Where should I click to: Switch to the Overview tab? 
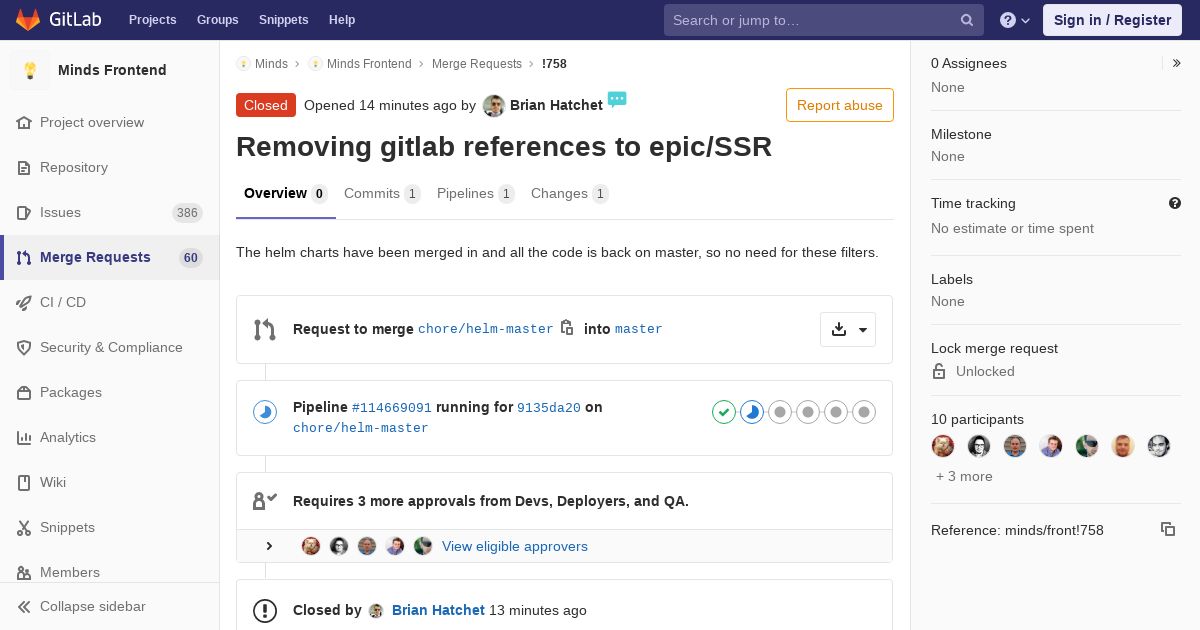tap(285, 194)
